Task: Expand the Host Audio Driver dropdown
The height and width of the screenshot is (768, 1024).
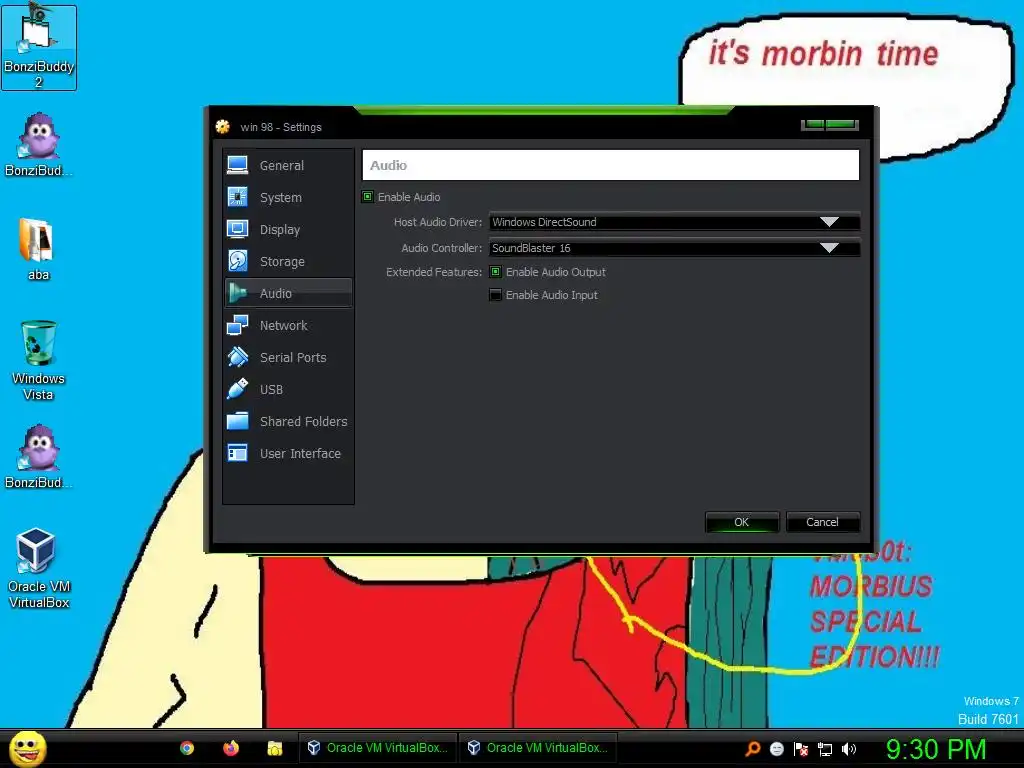Action: (674, 222)
